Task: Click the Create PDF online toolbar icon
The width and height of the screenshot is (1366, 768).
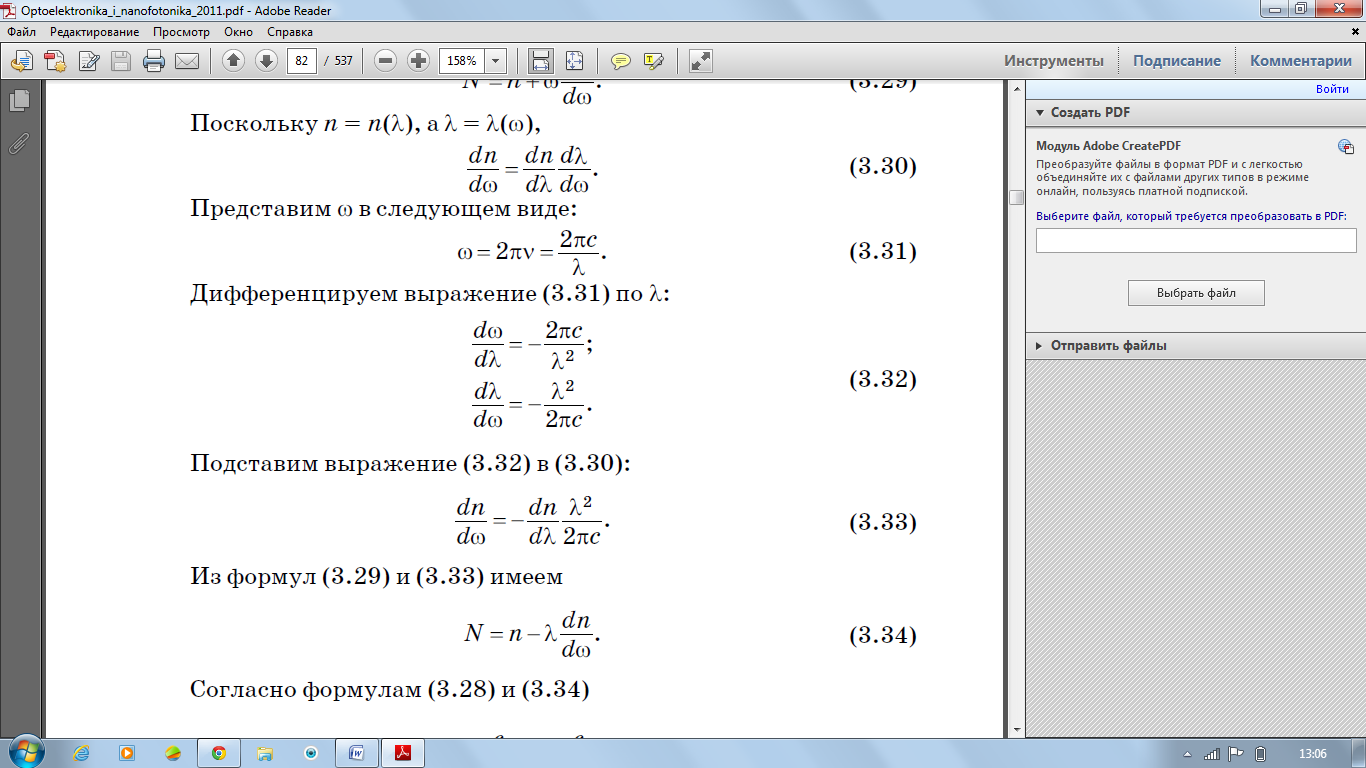Action: [55, 61]
